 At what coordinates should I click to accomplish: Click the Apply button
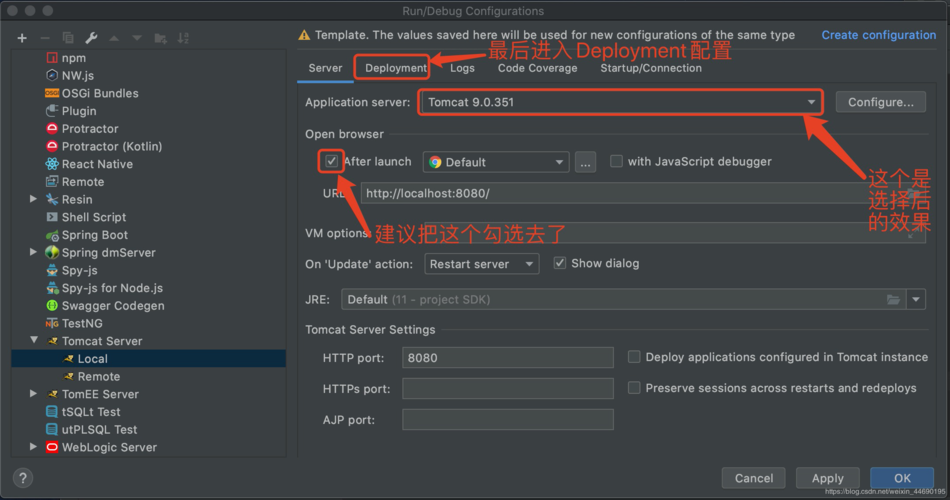pos(828,478)
